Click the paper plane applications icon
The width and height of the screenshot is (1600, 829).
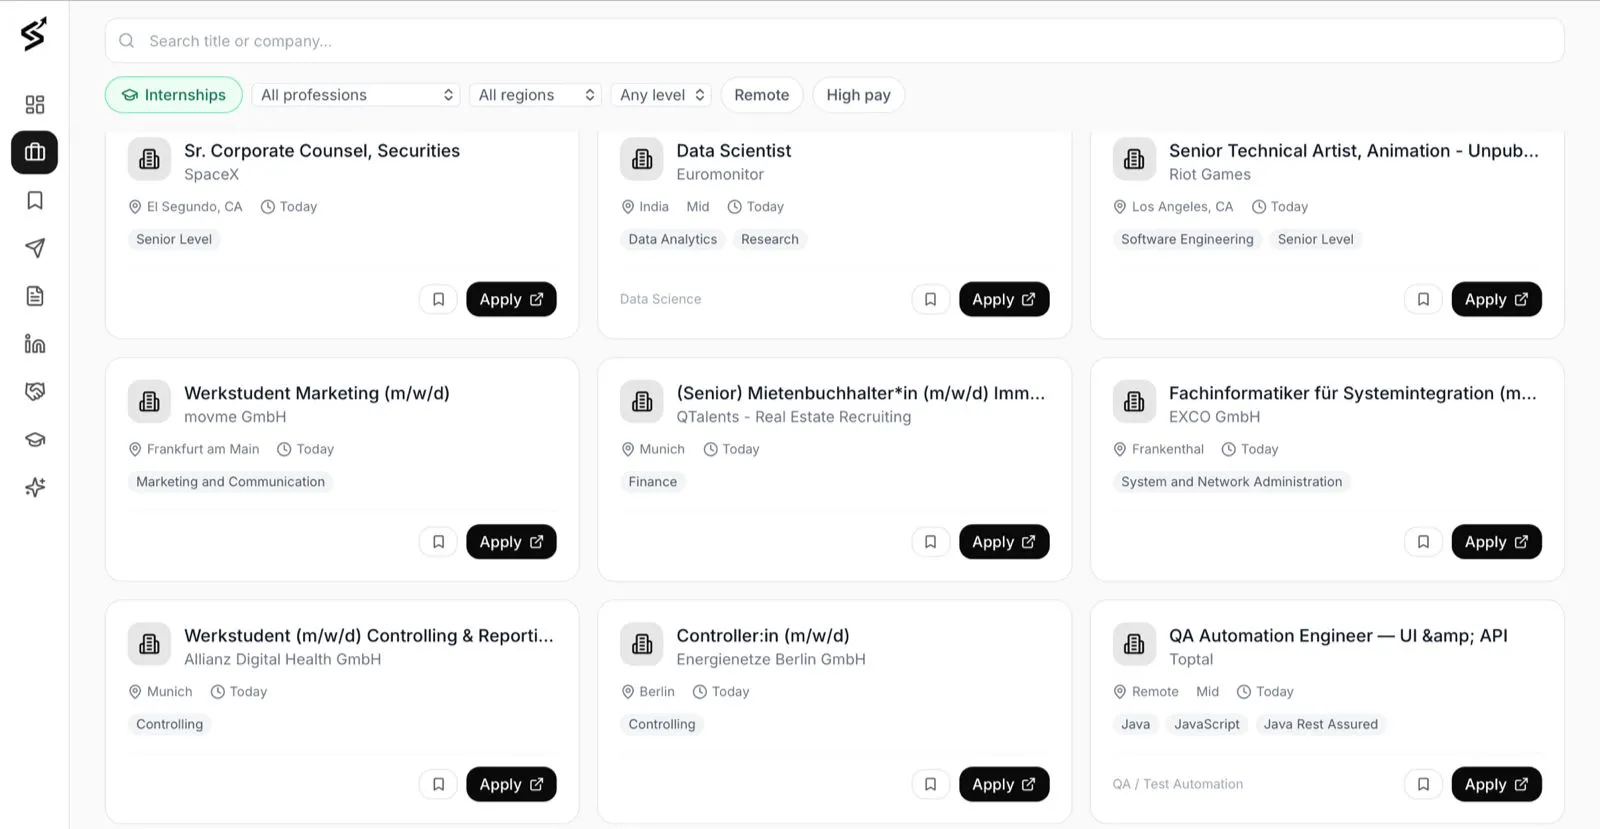point(35,248)
